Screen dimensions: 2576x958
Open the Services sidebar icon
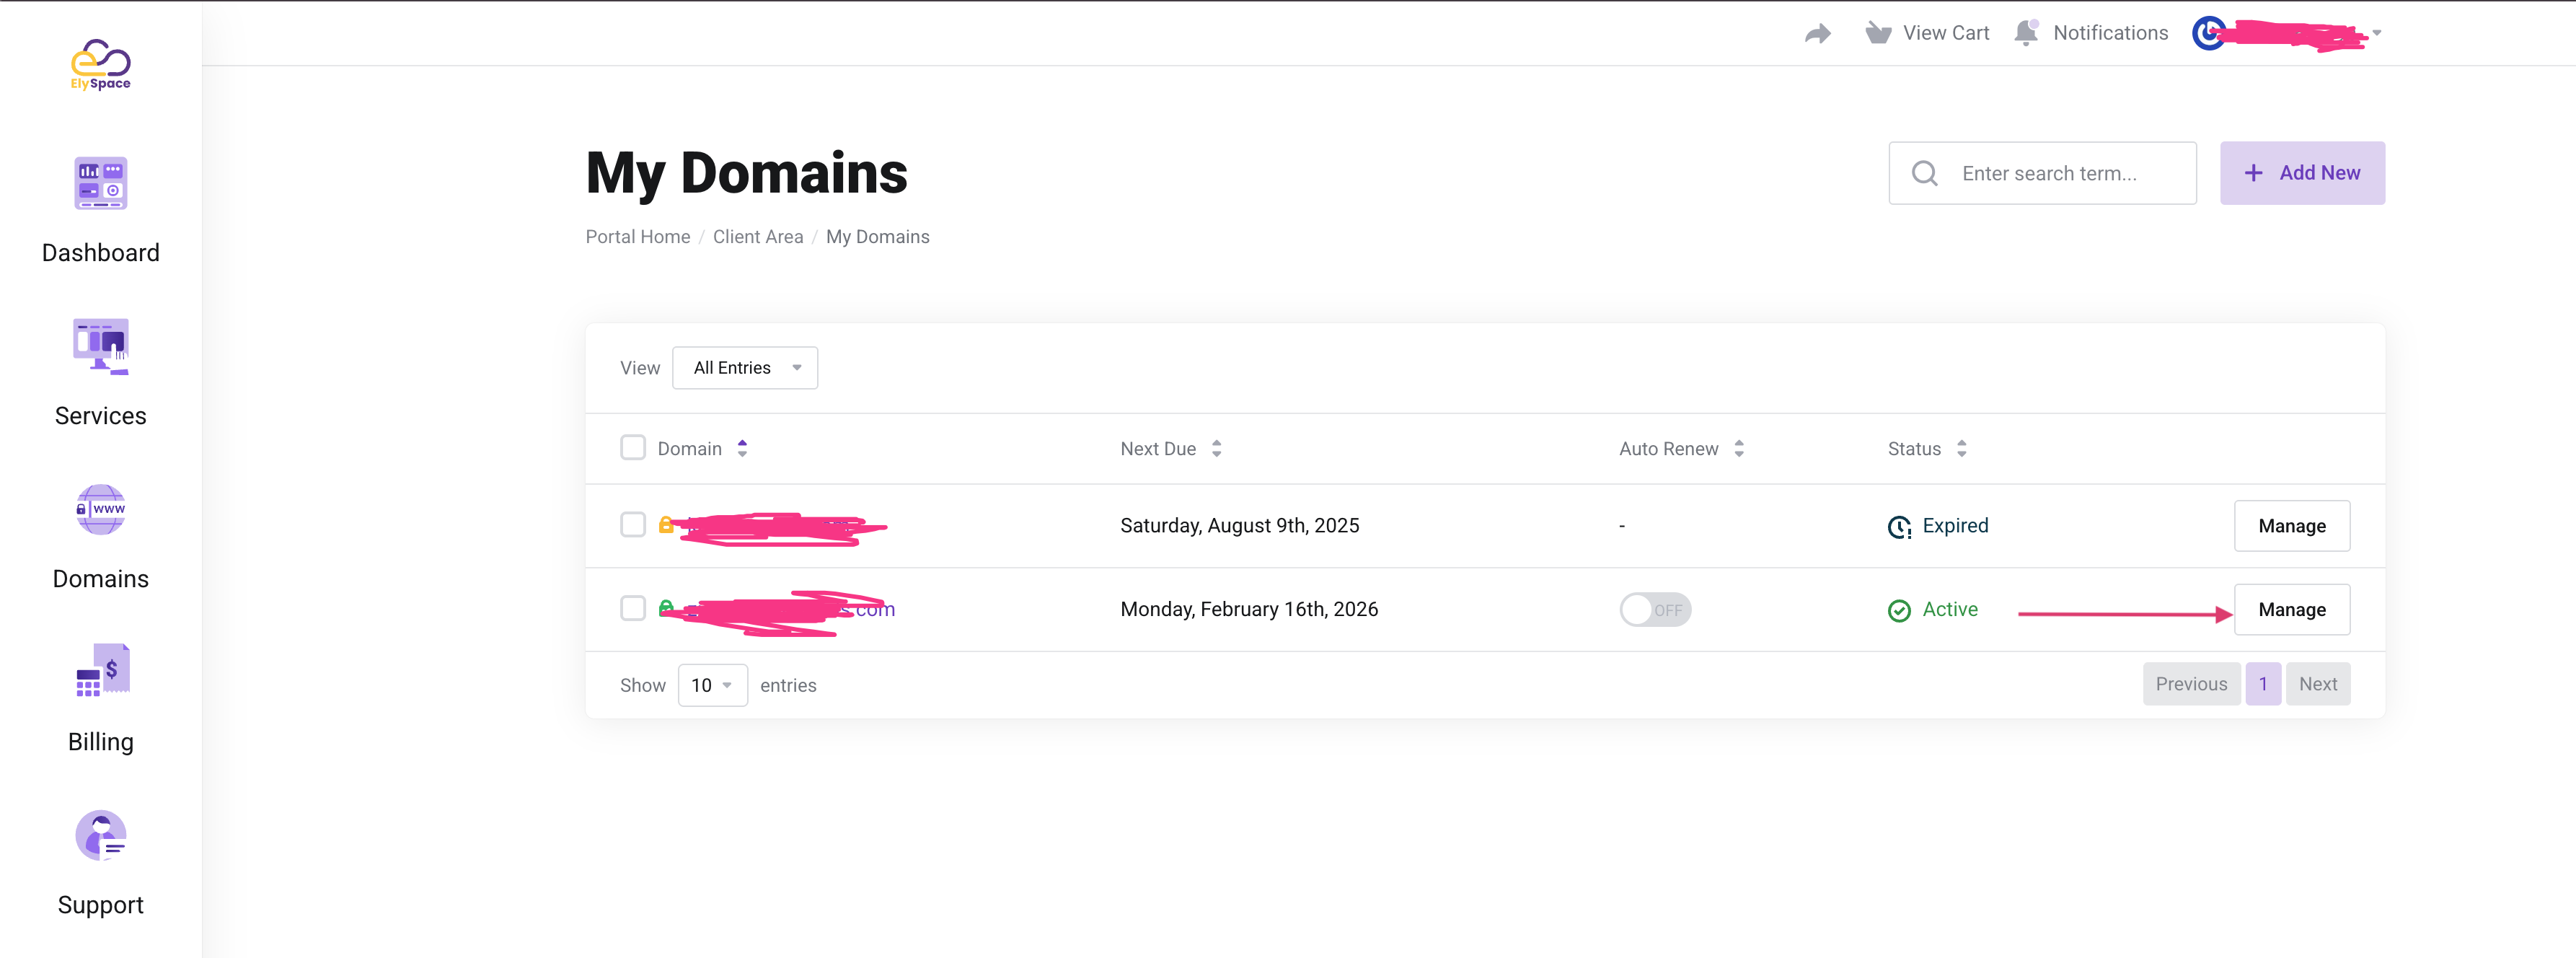point(100,346)
